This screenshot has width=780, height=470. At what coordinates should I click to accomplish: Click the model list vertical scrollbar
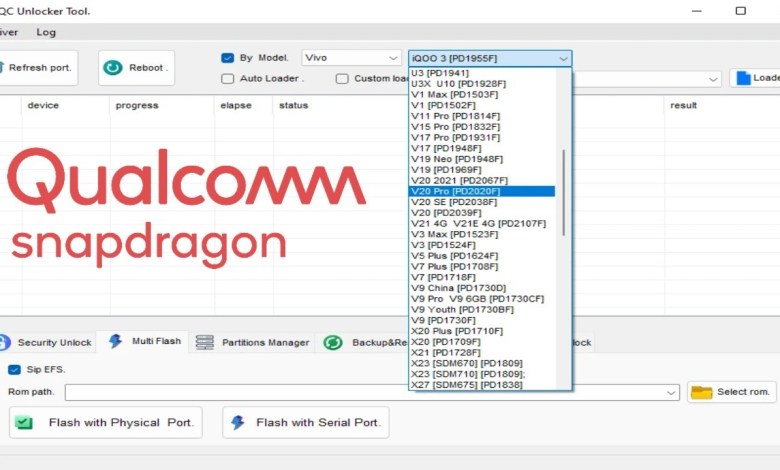[564, 192]
